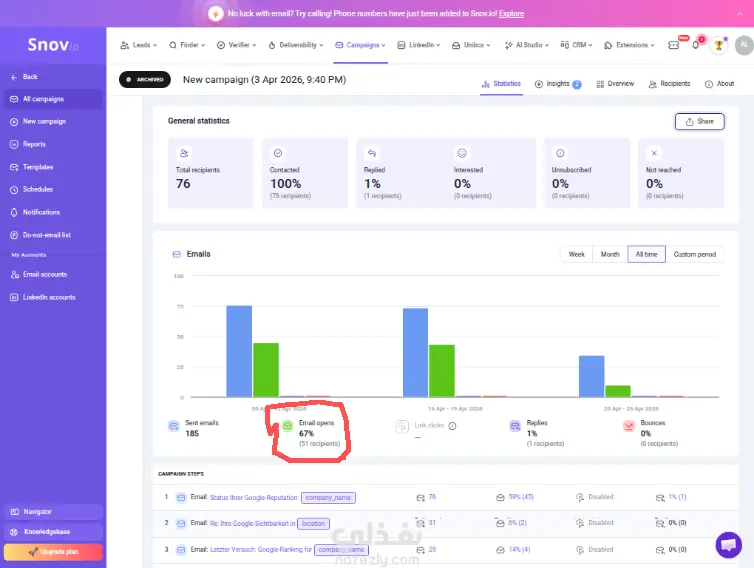754x568 pixels.
Task: Expand the AI Studio dropdown menu
Action: 527,45
